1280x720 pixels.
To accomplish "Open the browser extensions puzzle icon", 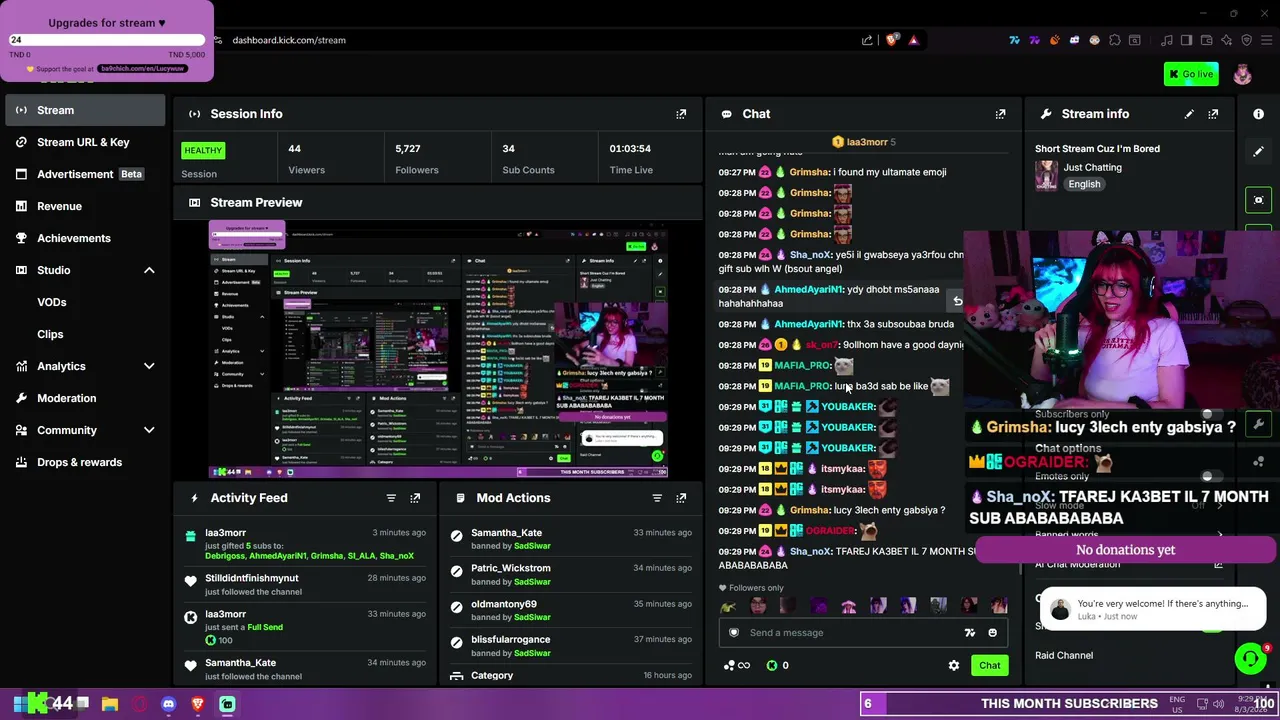I will coord(1114,40).
